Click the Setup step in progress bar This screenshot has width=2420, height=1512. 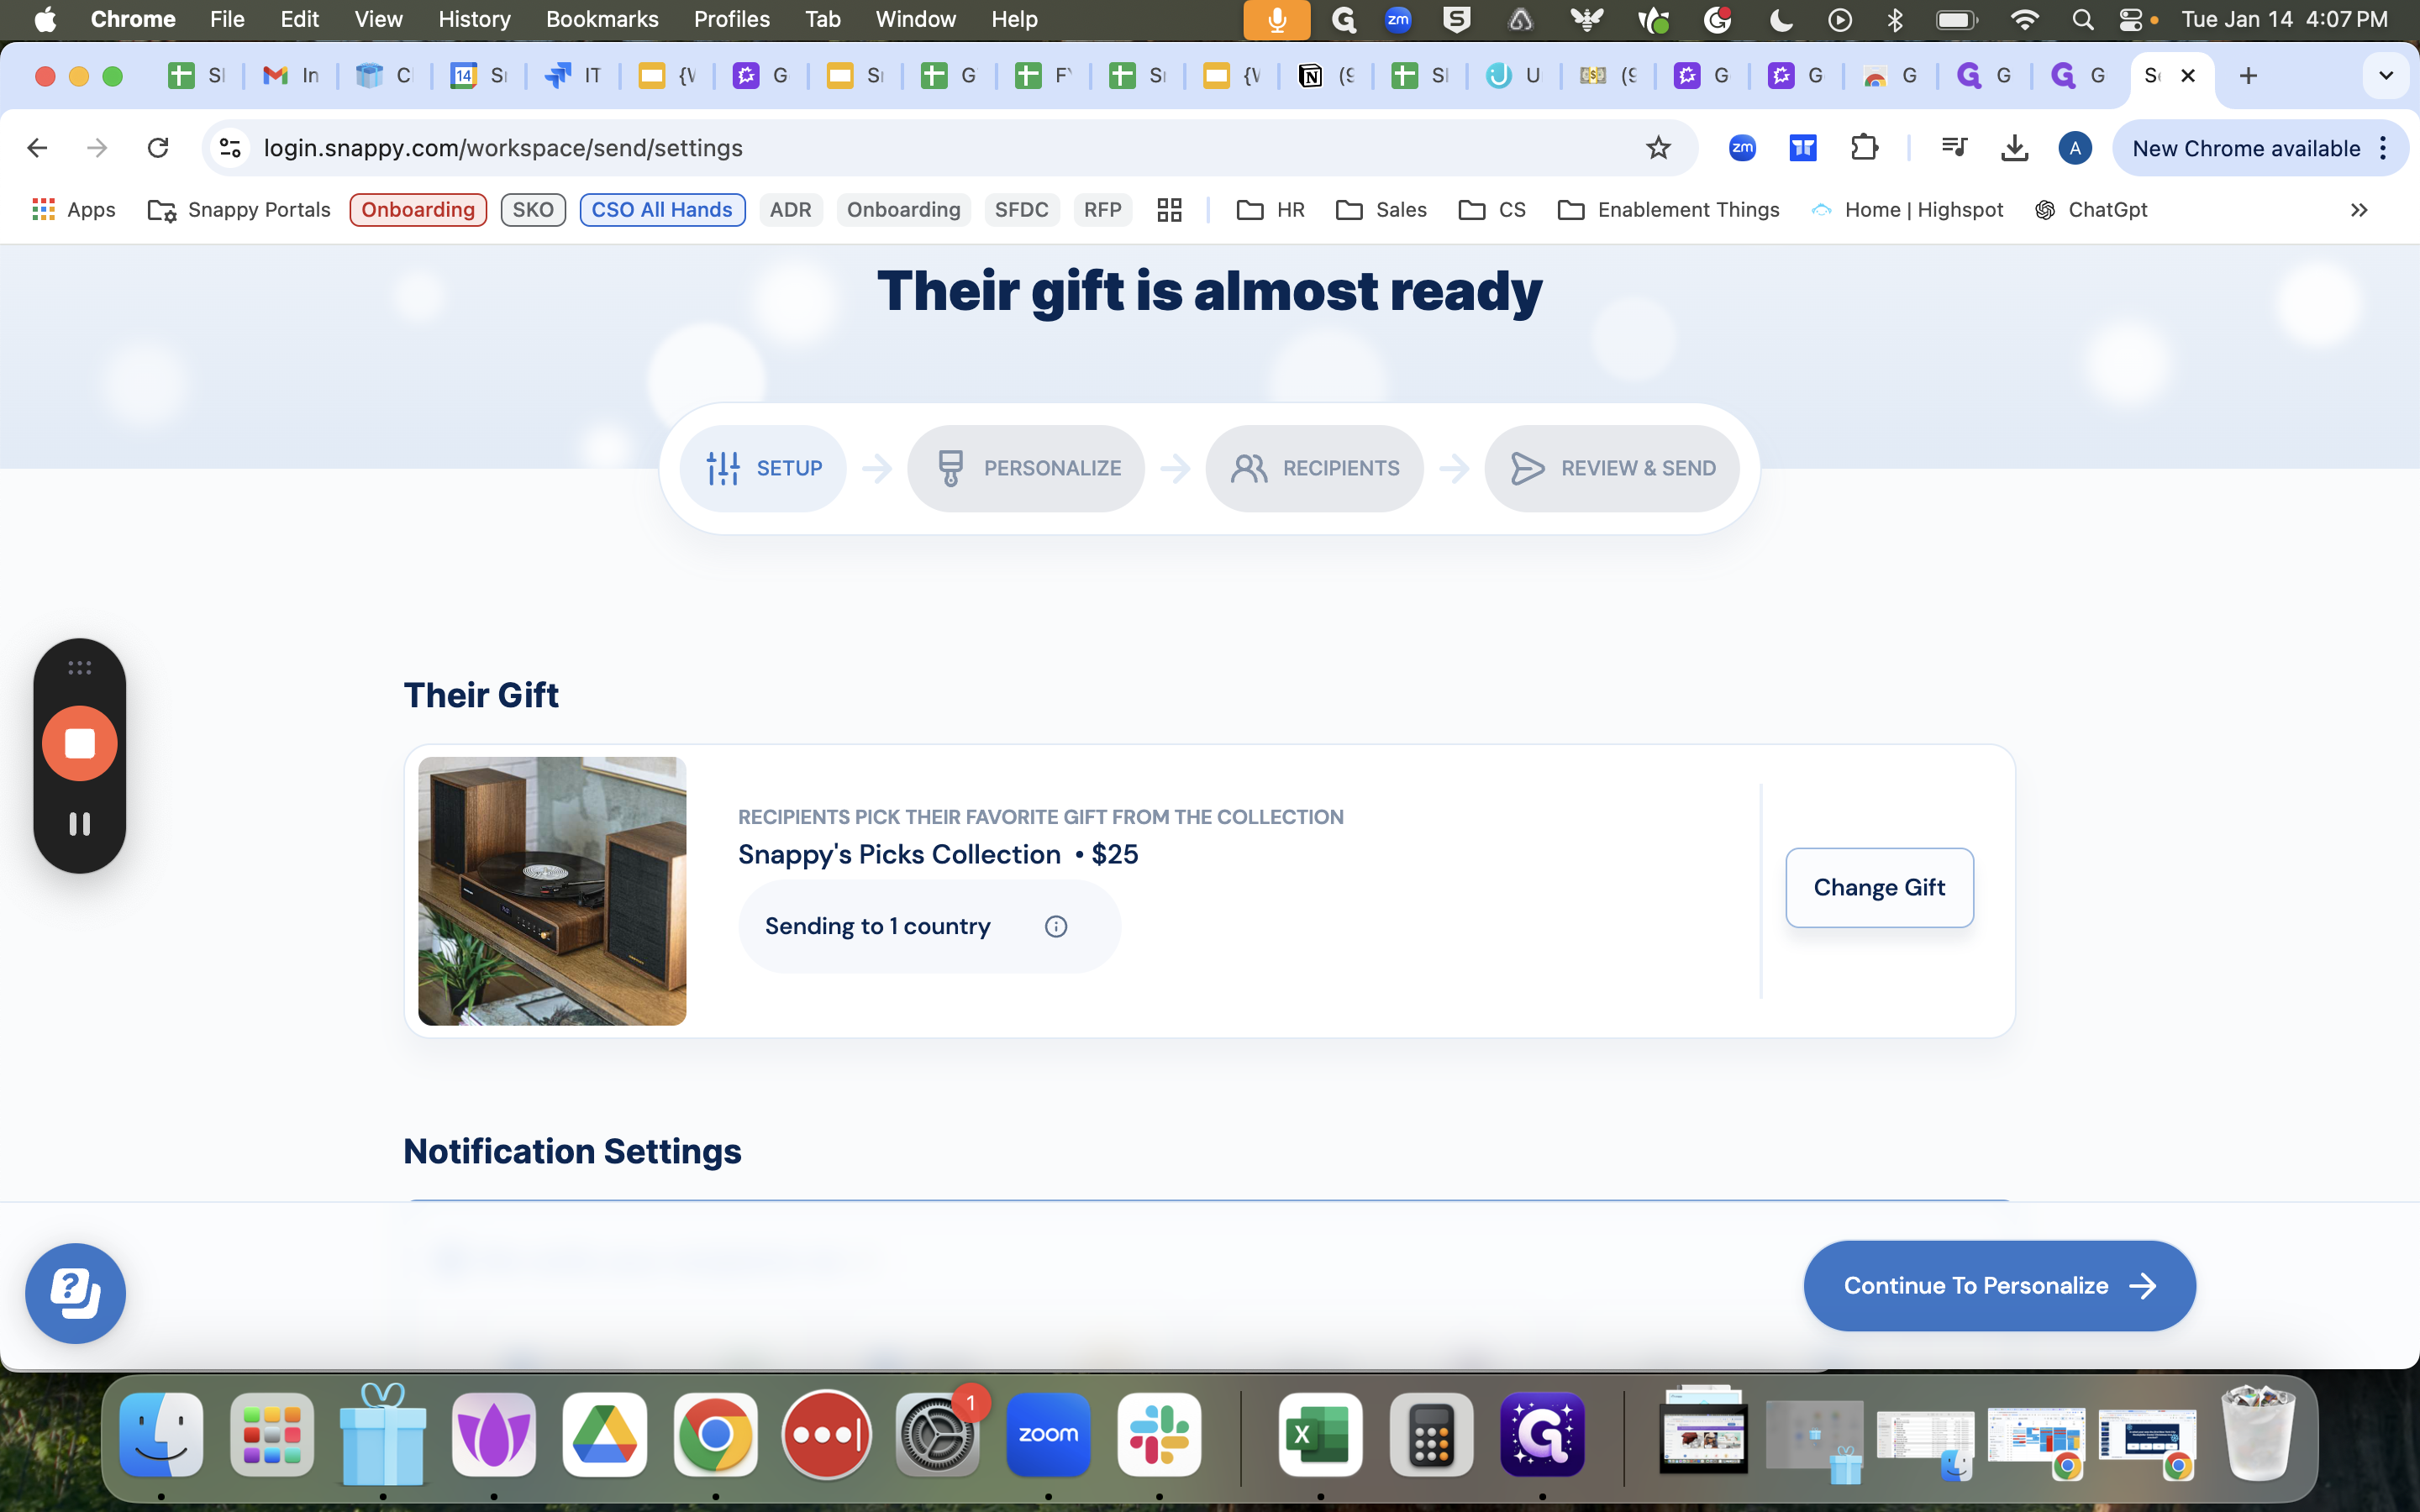pyautogui.click(x=763, y=468)
